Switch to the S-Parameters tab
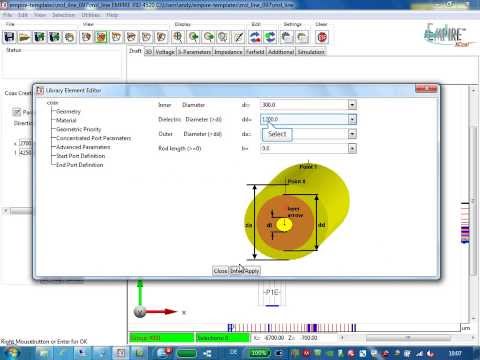480x360 pixels. pos(194,52)
